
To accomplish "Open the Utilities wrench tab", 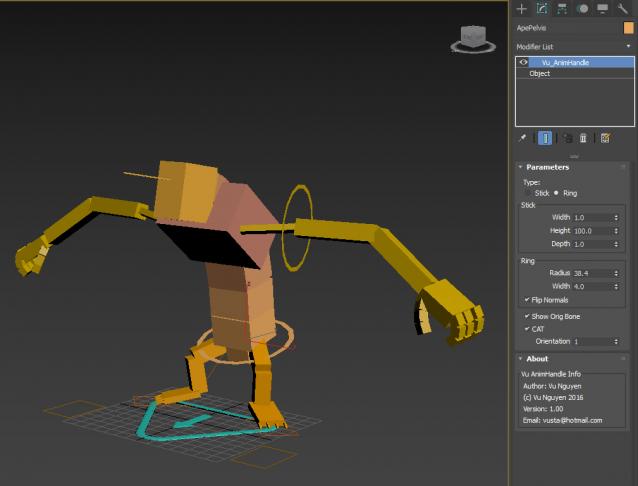I will coord(622,8).
